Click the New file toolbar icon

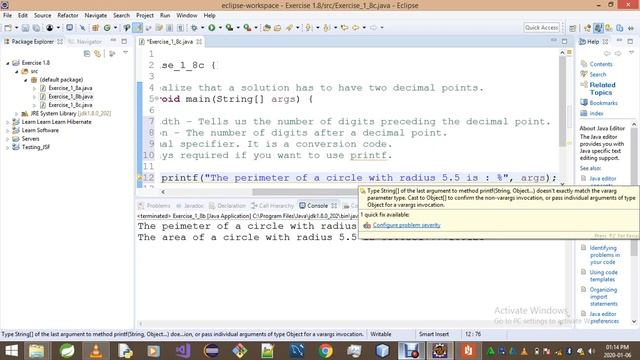tap(8, 28)
